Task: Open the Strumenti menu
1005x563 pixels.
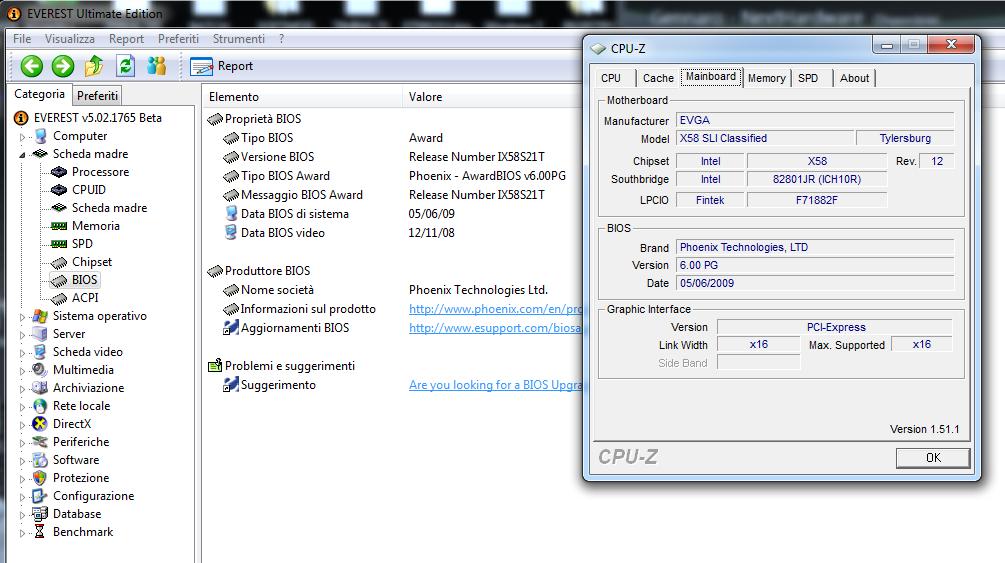Action: [238, 38]
